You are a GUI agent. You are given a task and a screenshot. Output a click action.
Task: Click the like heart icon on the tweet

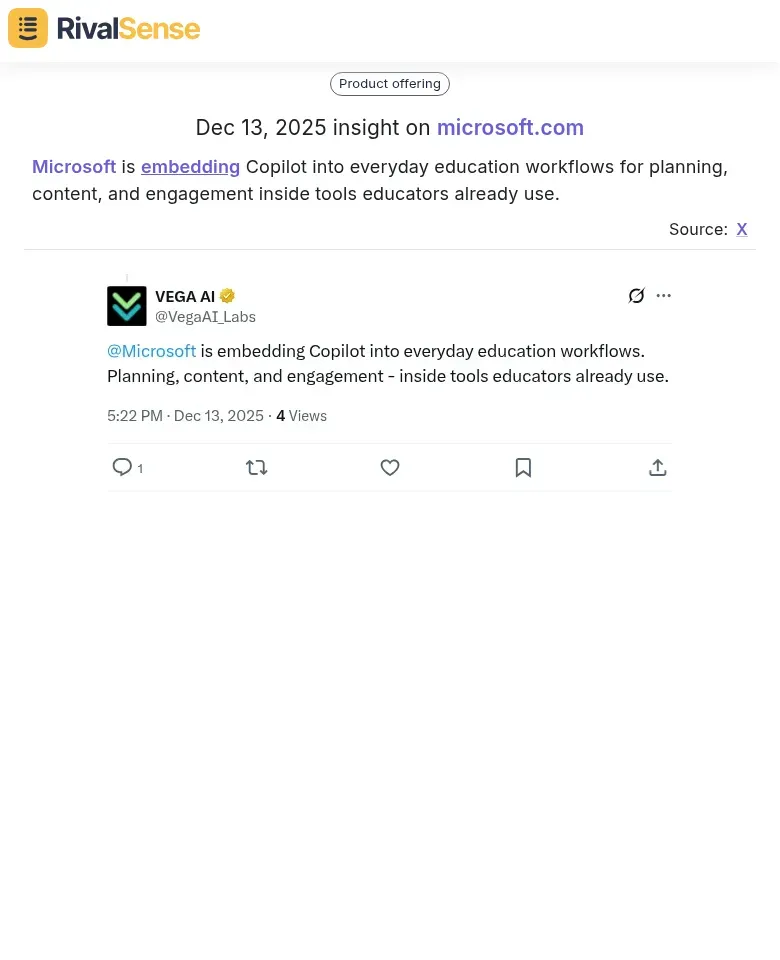point(390,467)
